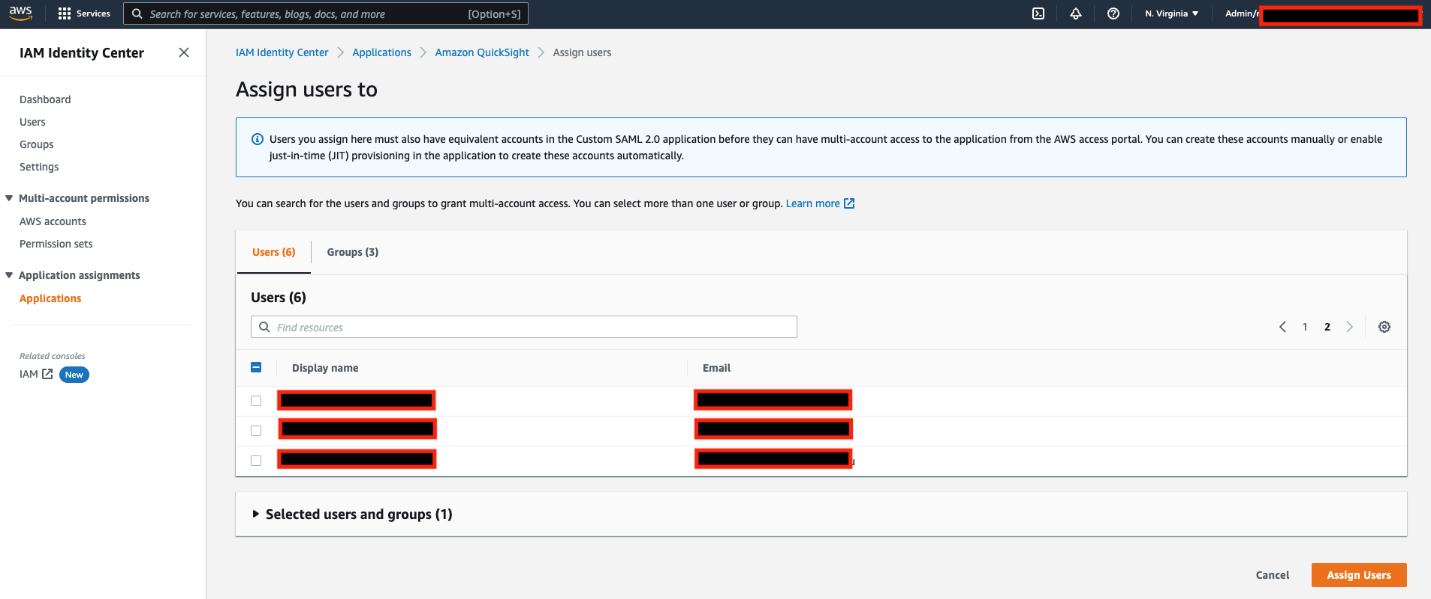Go to Applications breadcrumb link
Image resolution: width=1431 pixels, height=599 pixels.
coord(382,52)
